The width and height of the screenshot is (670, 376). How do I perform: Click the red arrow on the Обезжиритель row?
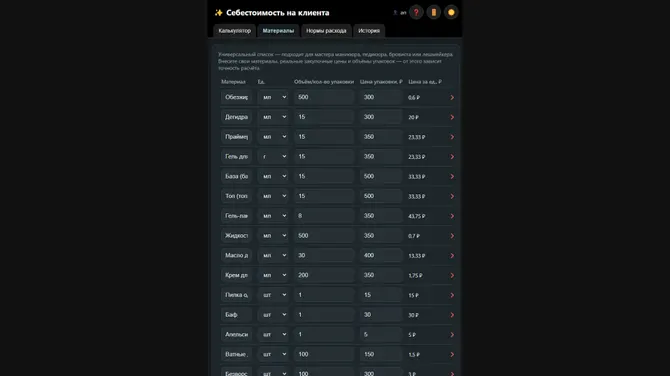point(452,97)
